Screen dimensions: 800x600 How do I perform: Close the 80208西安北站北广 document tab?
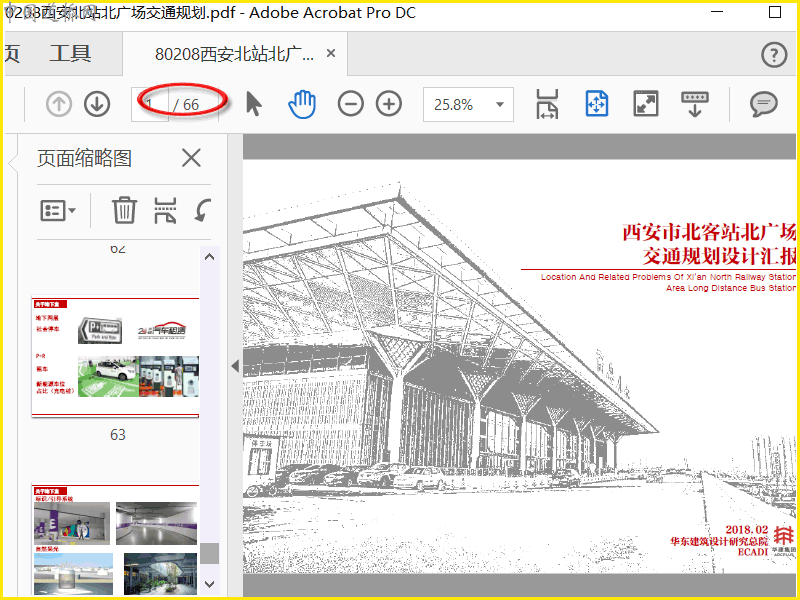coord(331,53)
